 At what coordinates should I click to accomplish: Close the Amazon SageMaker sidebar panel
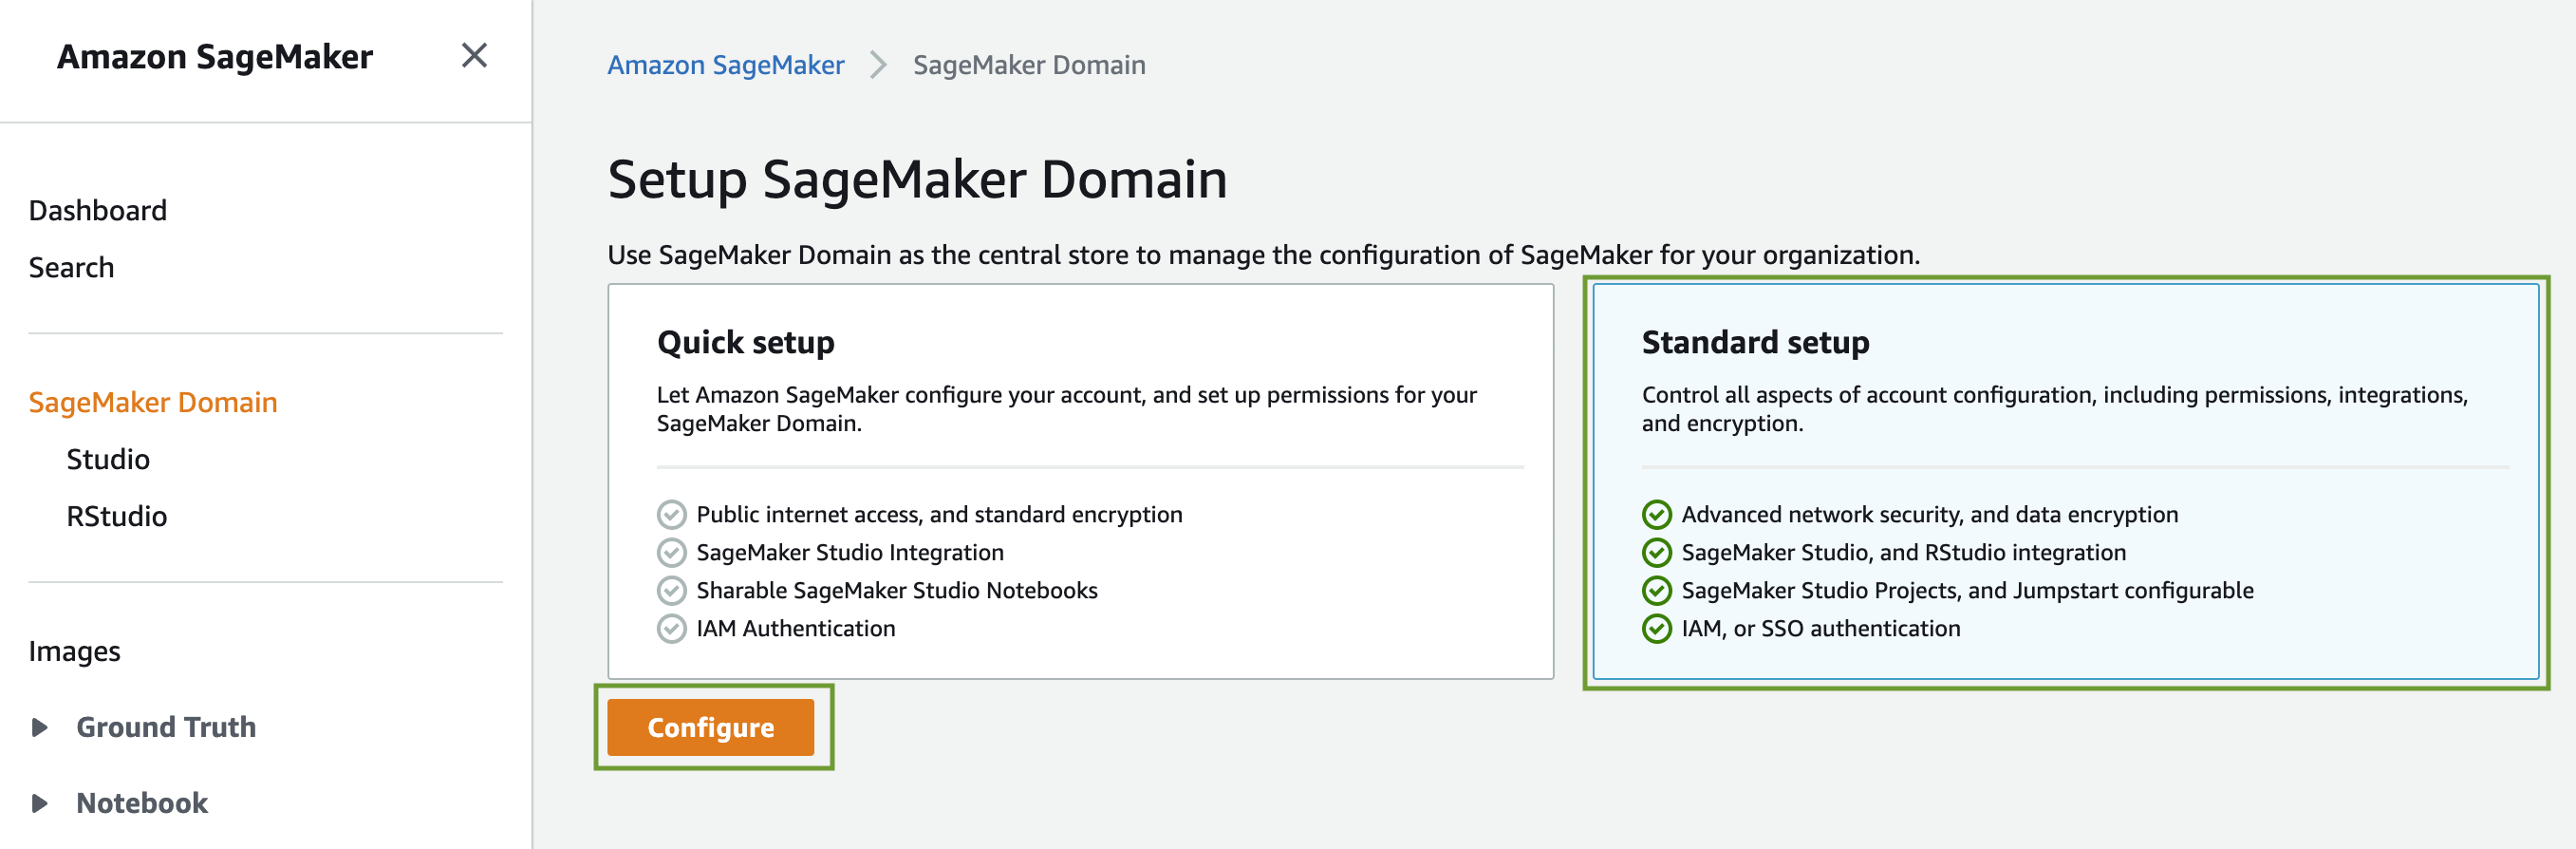(x=474, y=55)
